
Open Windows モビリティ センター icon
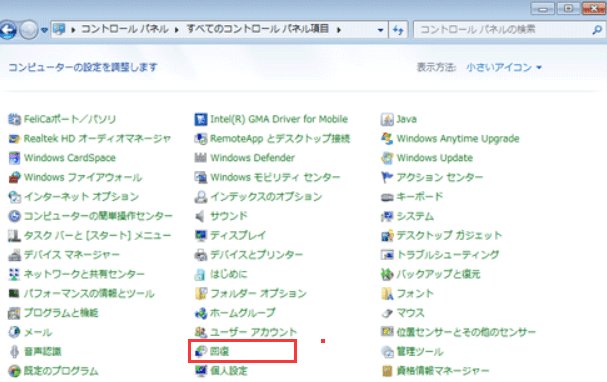click(201, 177)
